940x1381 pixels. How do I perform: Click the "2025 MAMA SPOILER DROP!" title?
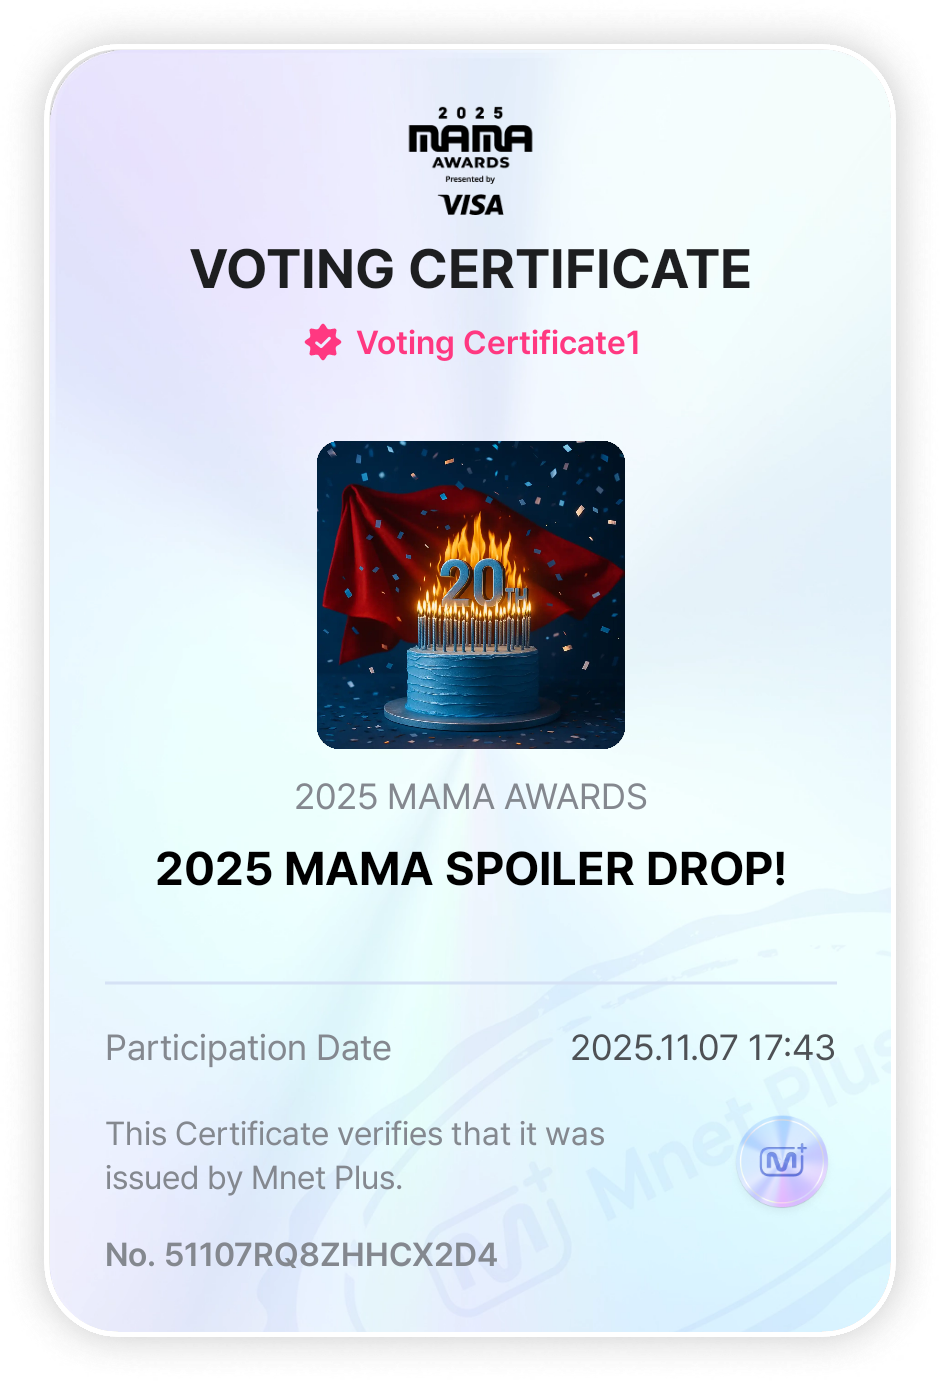coord(470,869)
